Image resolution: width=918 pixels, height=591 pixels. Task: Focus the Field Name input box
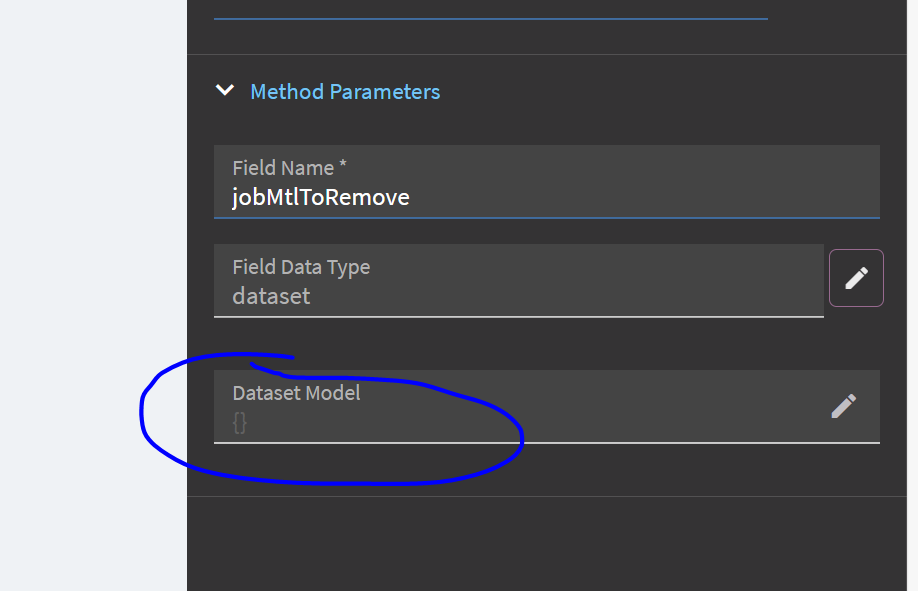pos(547,182)
